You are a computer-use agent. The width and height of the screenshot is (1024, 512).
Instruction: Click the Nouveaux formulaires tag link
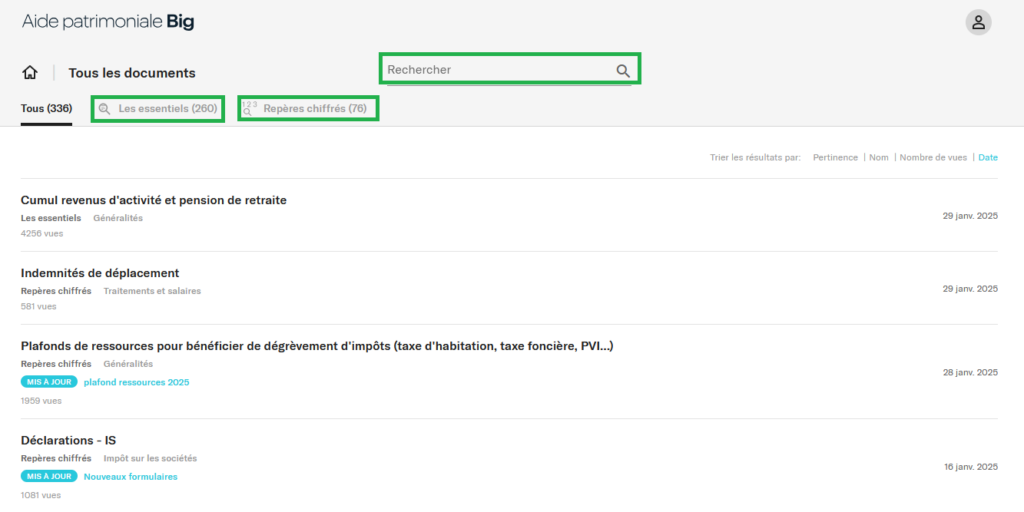click(x=130, y=477)
